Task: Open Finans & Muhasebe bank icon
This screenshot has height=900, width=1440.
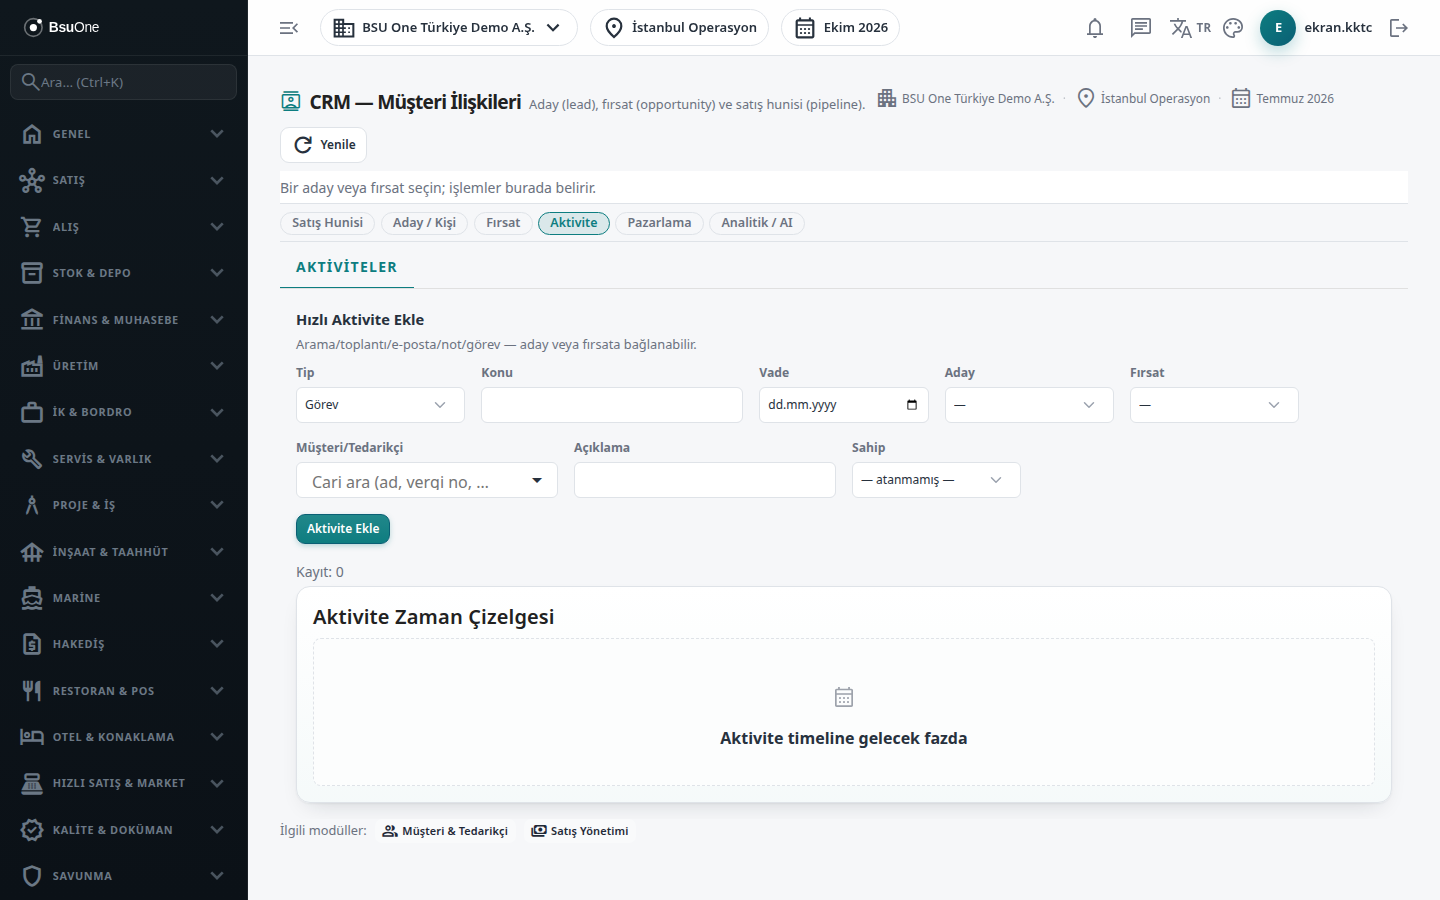Action: pos(32,320)
